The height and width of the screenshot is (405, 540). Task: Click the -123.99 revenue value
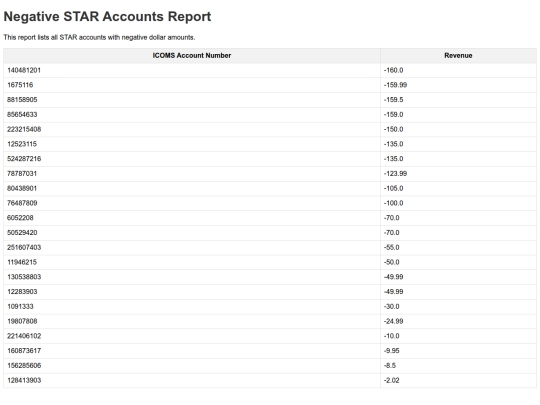[x=395, y=174]
